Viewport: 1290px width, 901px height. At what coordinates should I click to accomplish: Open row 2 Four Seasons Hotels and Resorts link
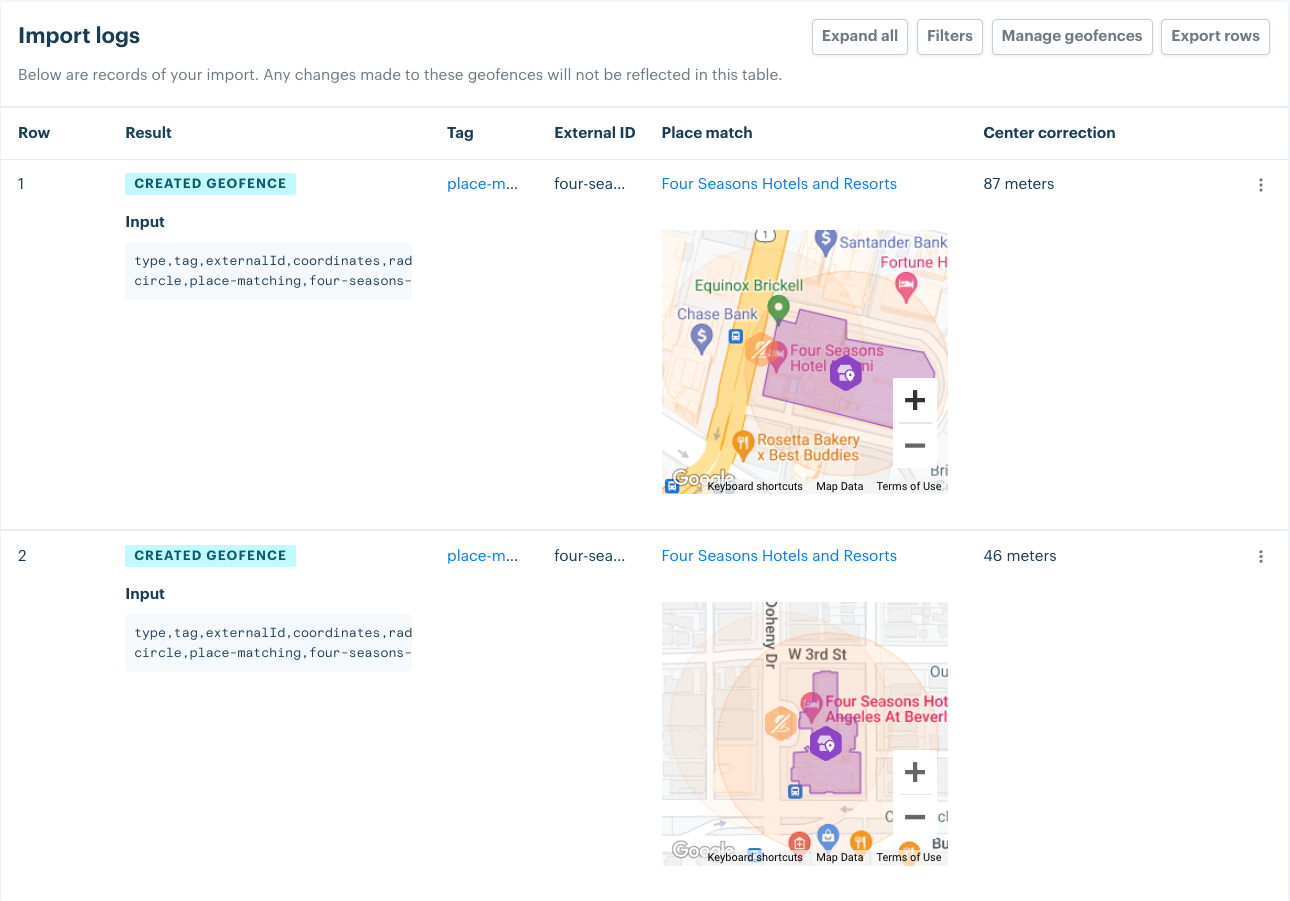coord(779,556)
